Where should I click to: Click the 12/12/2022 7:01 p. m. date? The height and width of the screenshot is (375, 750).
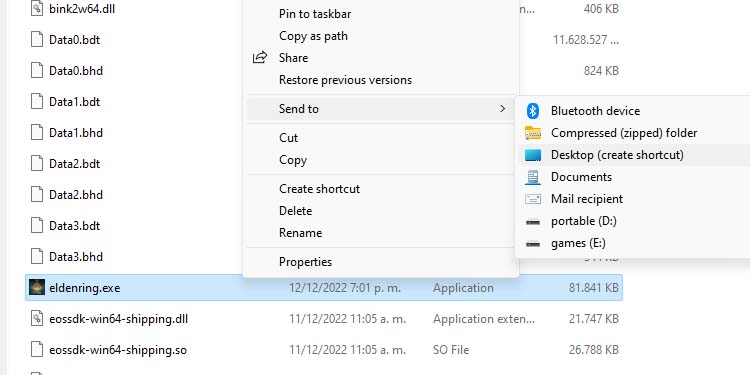pyautogui.click(x=345, y=288)
